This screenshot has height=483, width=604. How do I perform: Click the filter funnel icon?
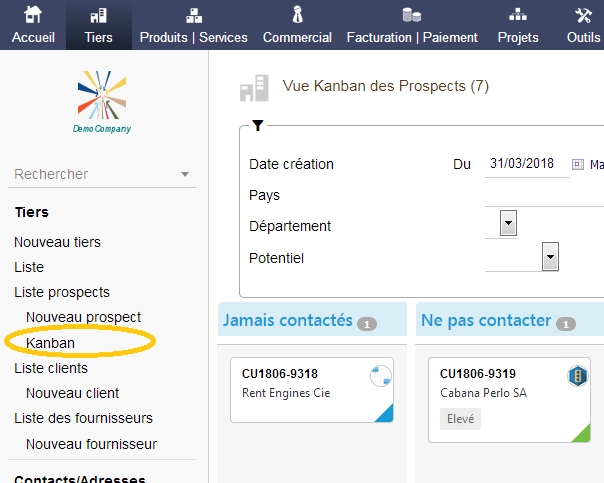pyautogui.click(x=258, y=126)
